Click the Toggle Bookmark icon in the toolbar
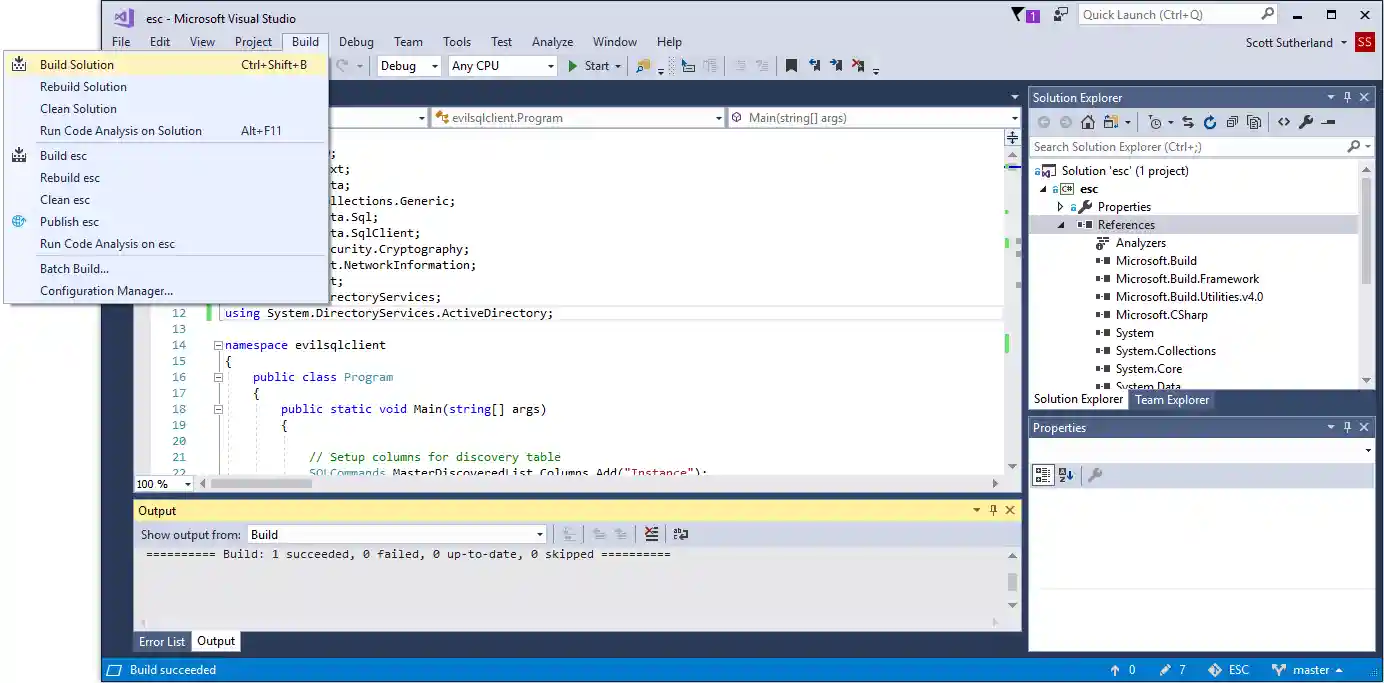Screen dimensions: 1384x683 (791, 66)
